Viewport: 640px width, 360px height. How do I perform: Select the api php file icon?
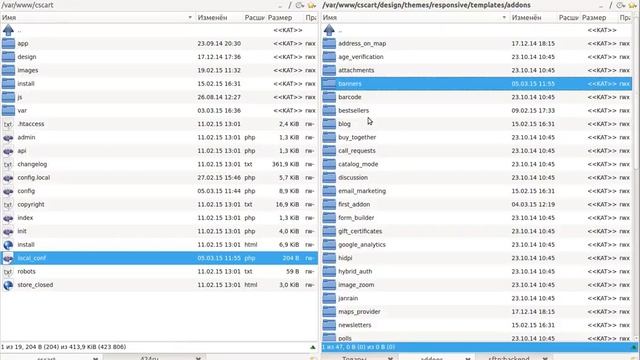pos(8,151)
